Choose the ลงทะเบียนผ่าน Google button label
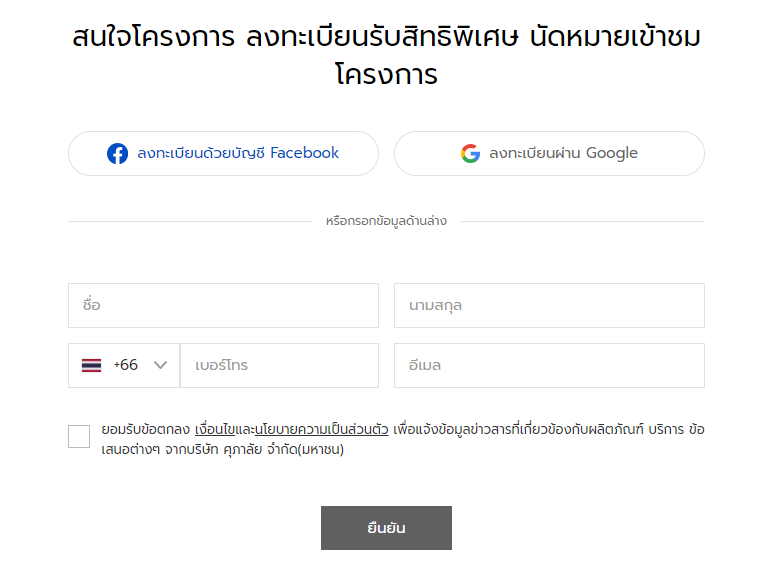Screen dimensions: 768x581 [x=563, y=153]
